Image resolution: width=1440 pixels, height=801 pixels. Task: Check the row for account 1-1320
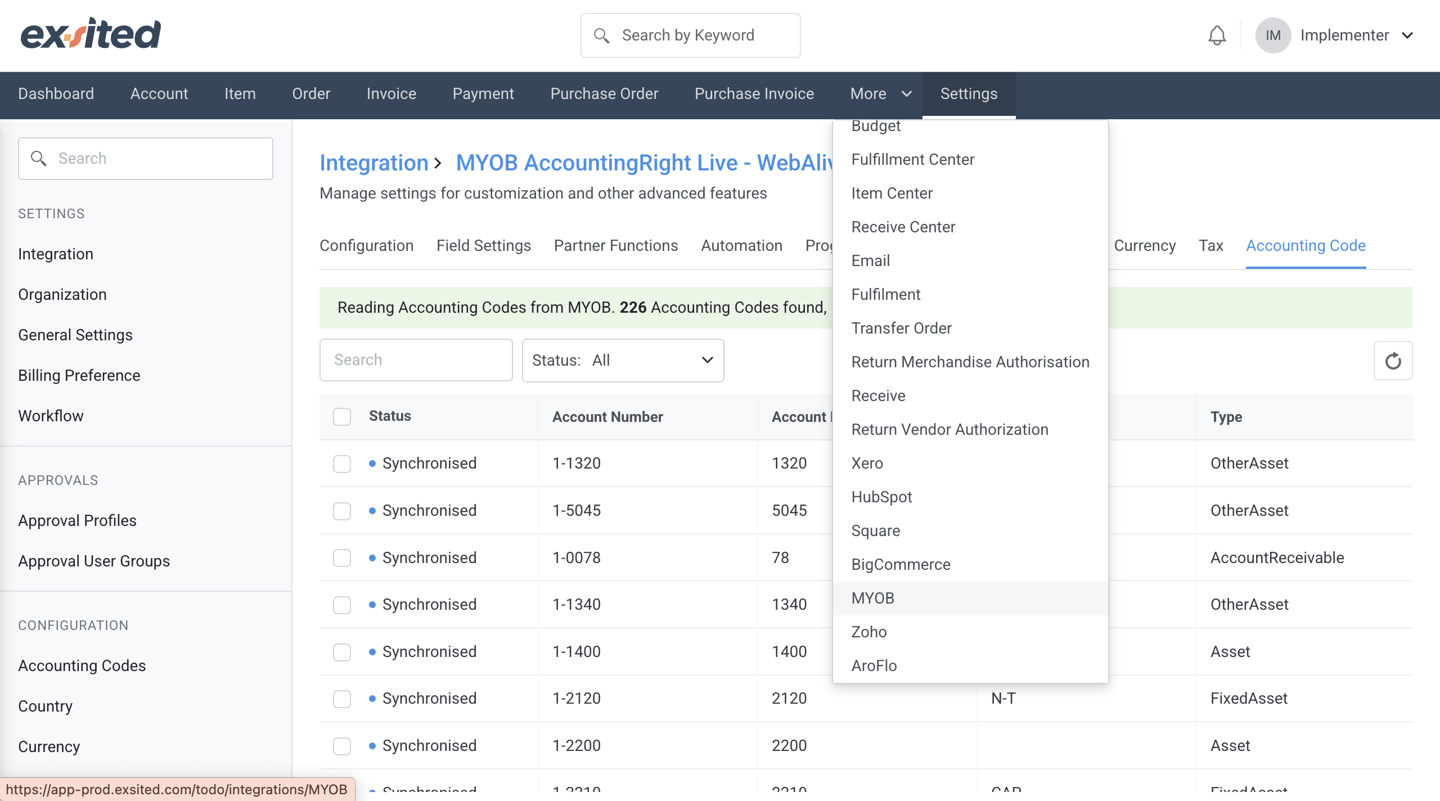tap(342, 464)
